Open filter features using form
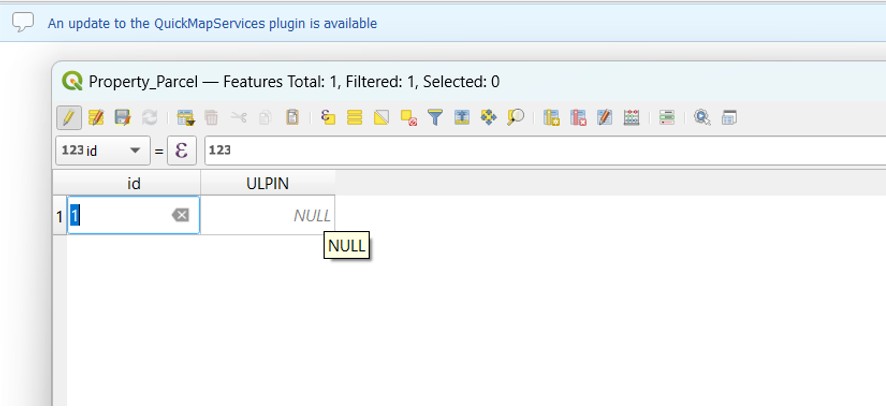The height and width of the screenshot is (410, 886). pyautogui.click(x=435, y=117)
